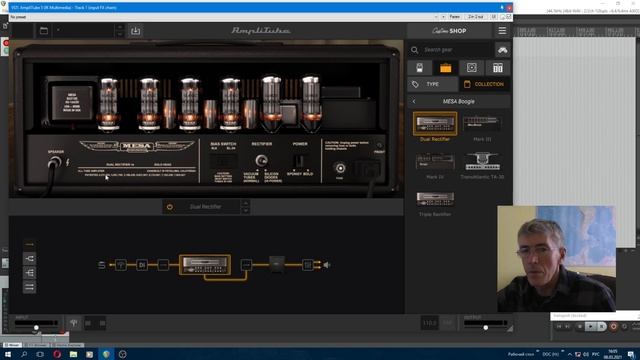The height and width of the screenshot is (360, 640).
Task: Step to previous amp model arrow
Action: coord(245,203)
